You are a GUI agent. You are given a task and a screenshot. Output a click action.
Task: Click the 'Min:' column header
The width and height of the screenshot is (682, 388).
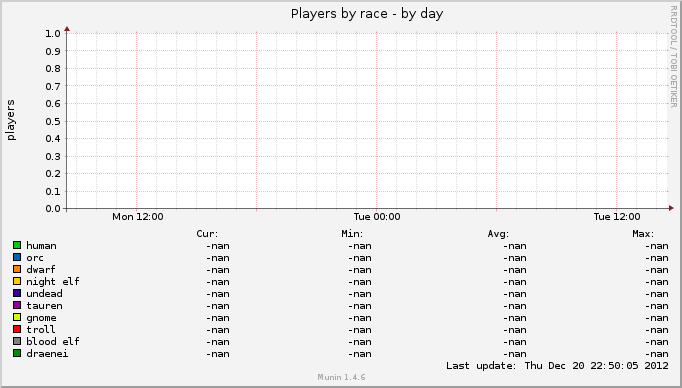pyautogui.click(x=352, y=234)
